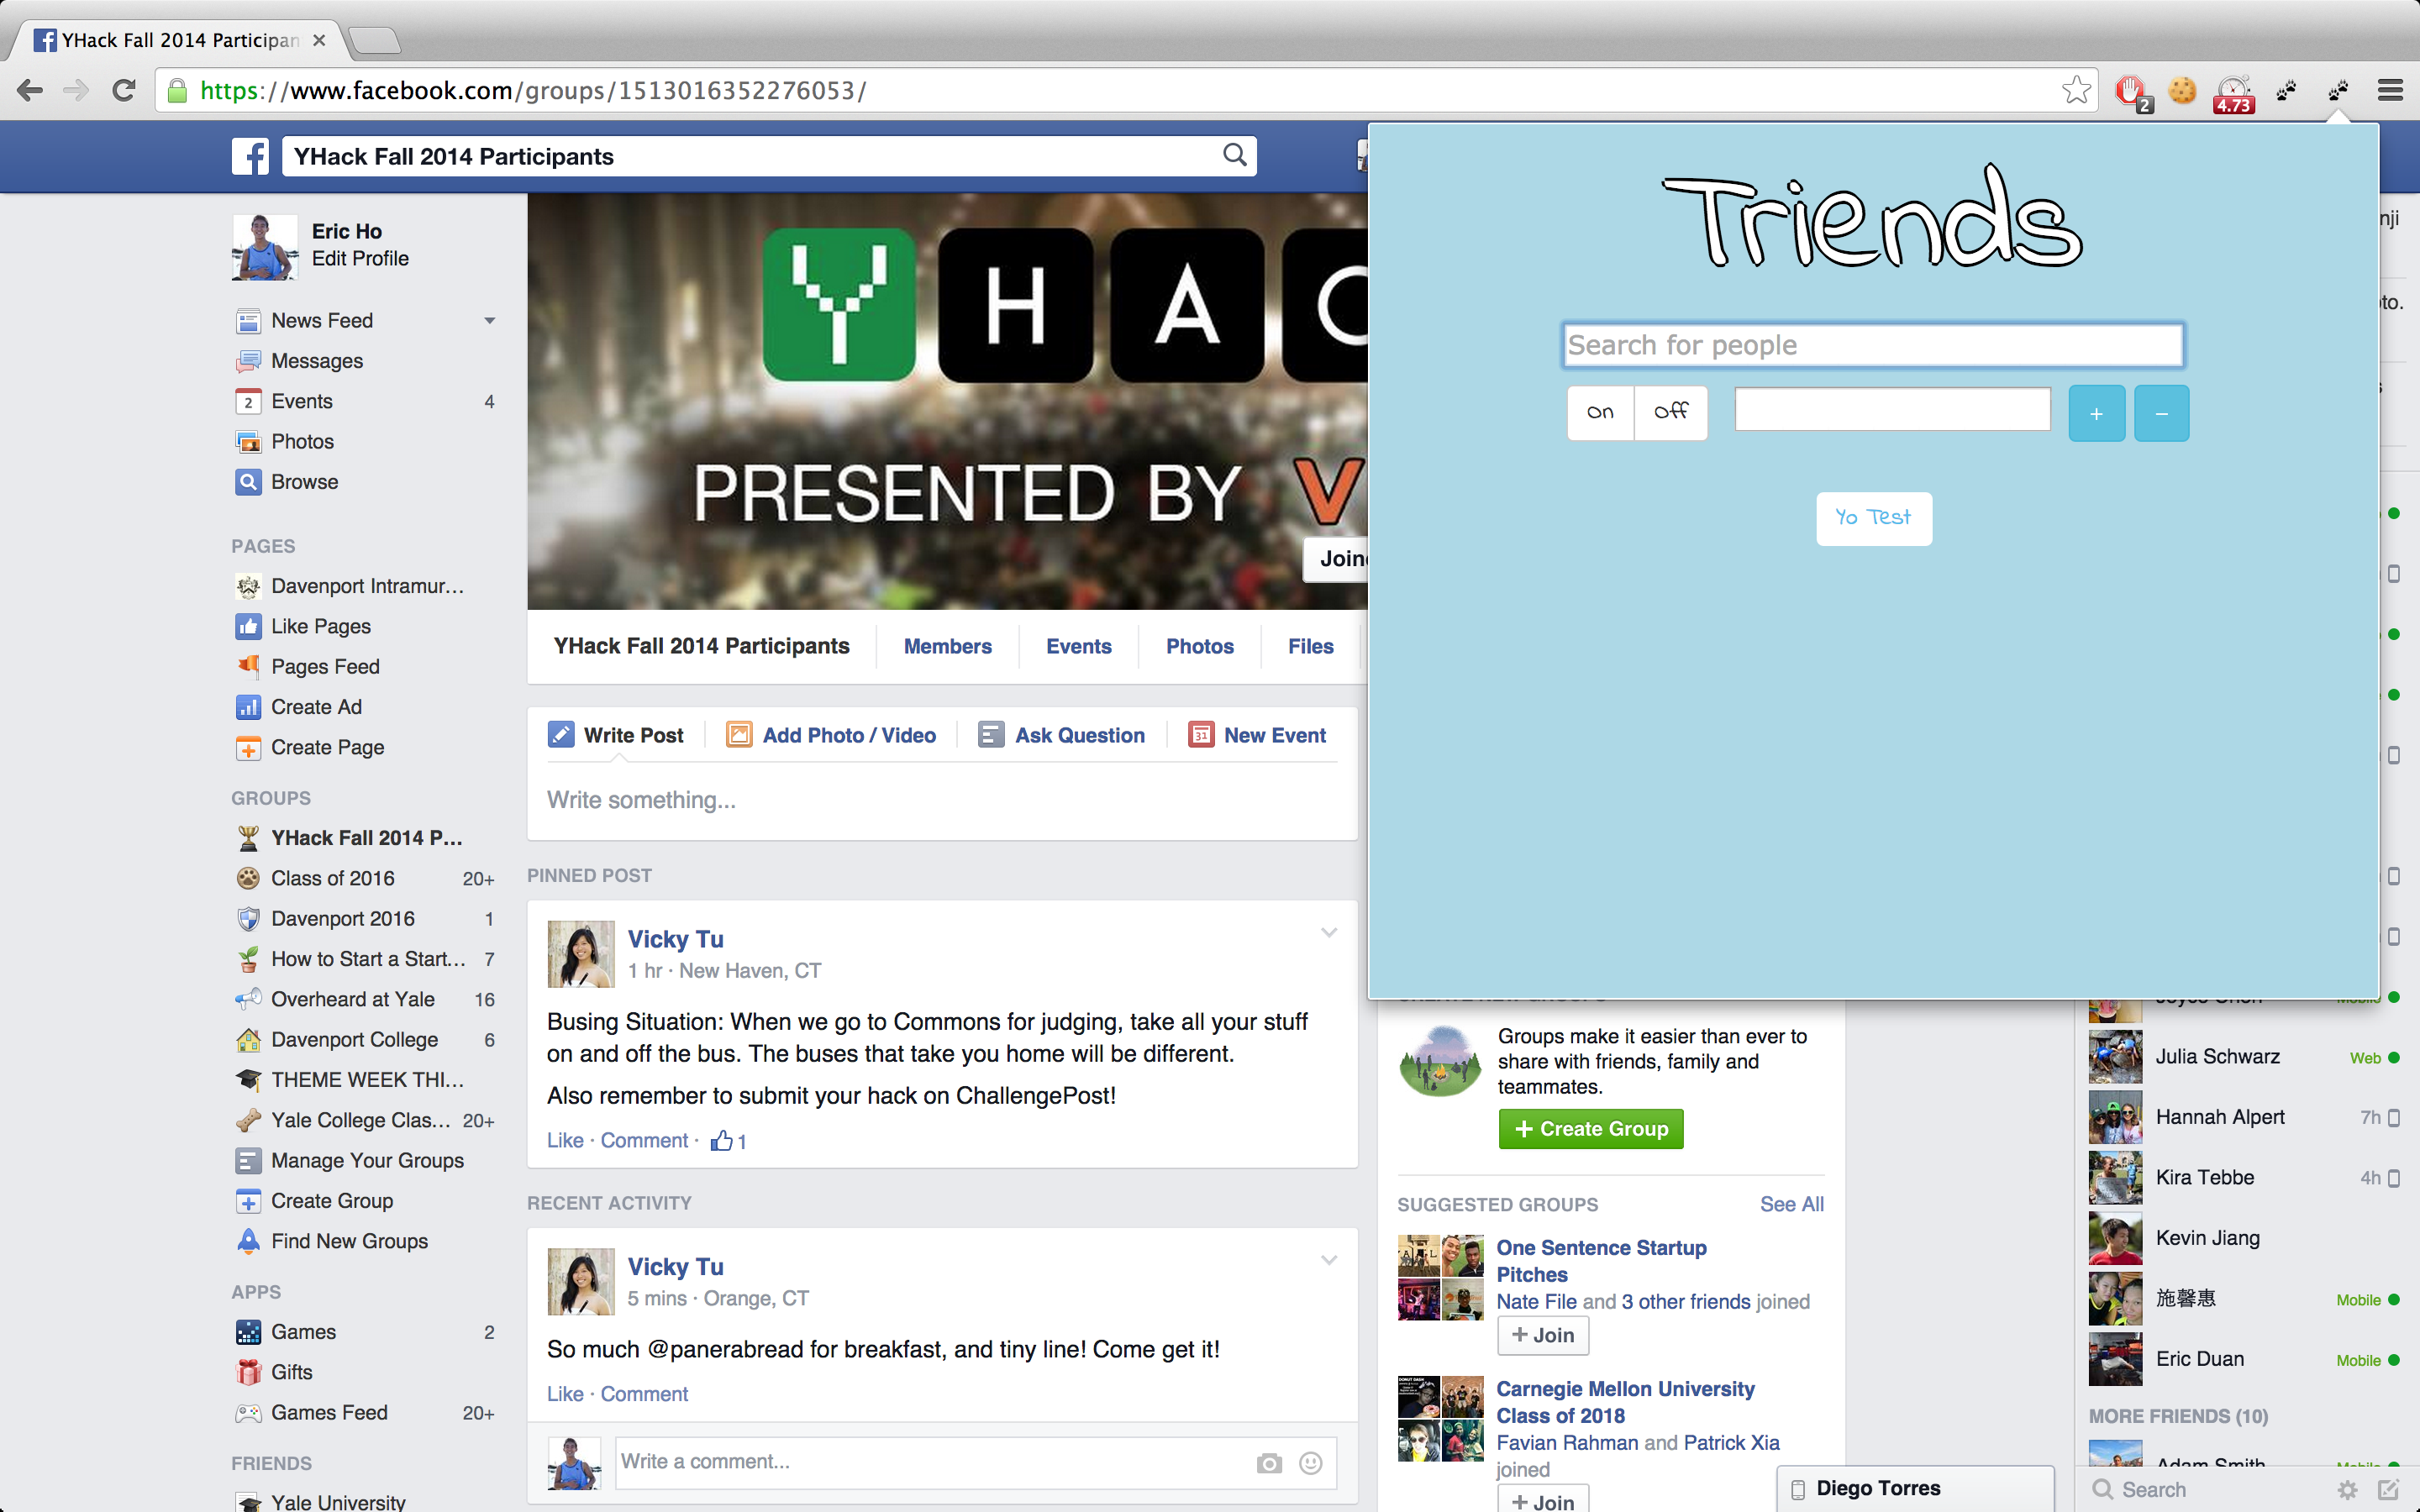Viewport: 2420px width, 1512px height.
Task: Open emoji picker in comment box
Action: 1310,1463
